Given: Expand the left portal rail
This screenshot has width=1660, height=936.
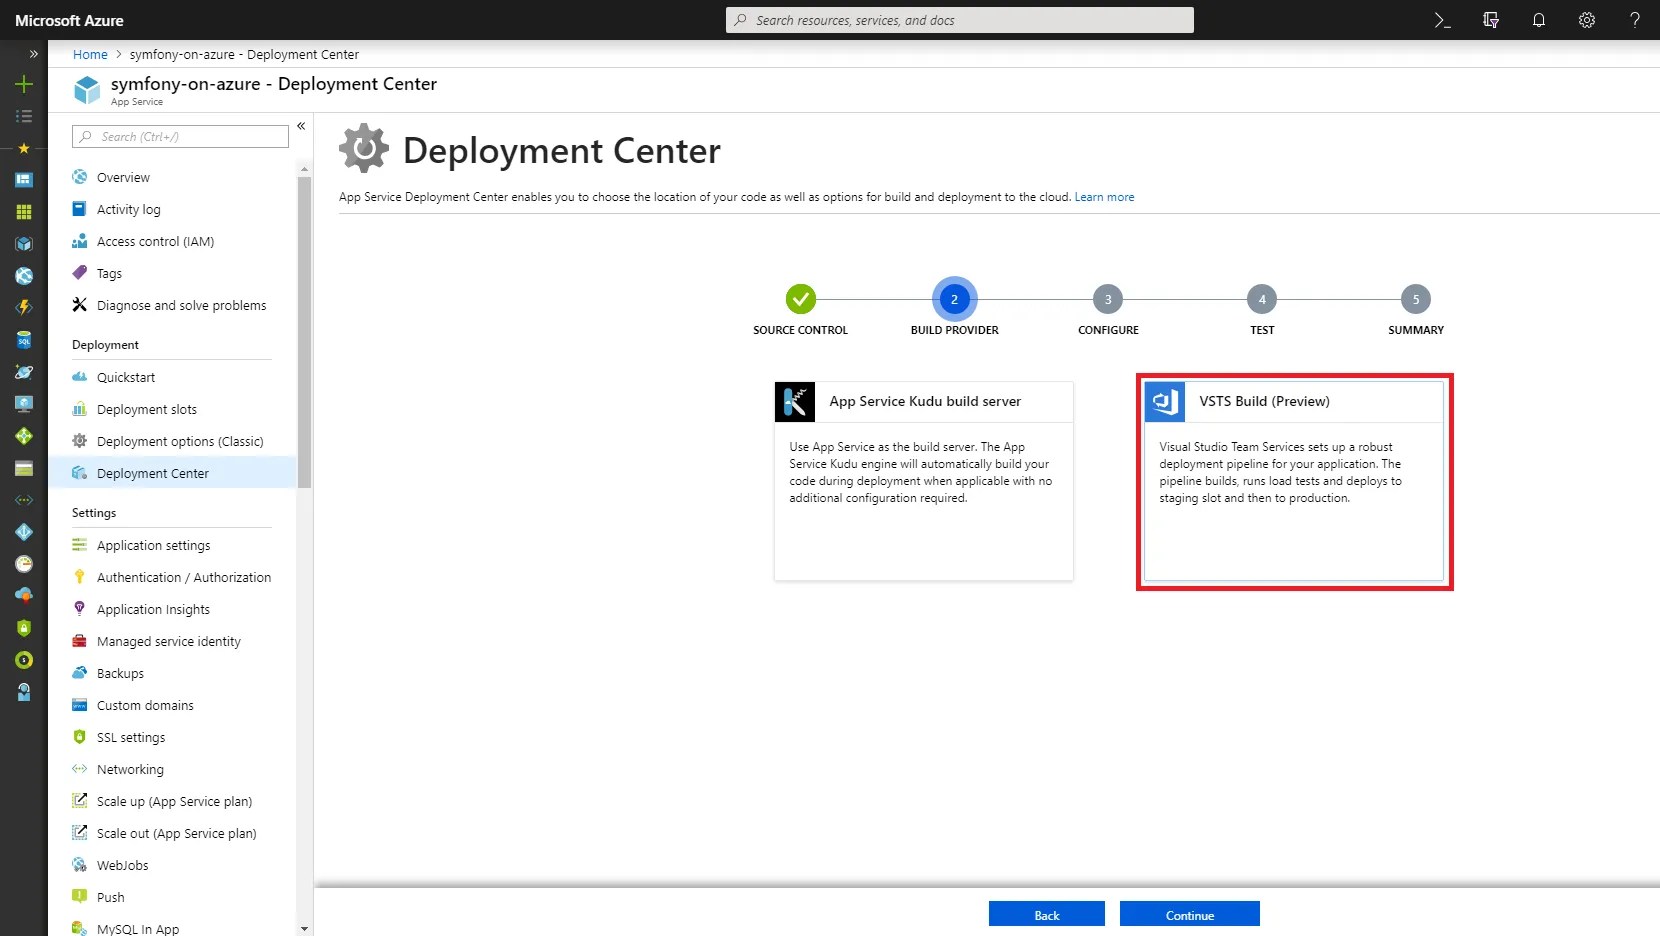Looking at the screenshot, I should click(x=33, y=54).
